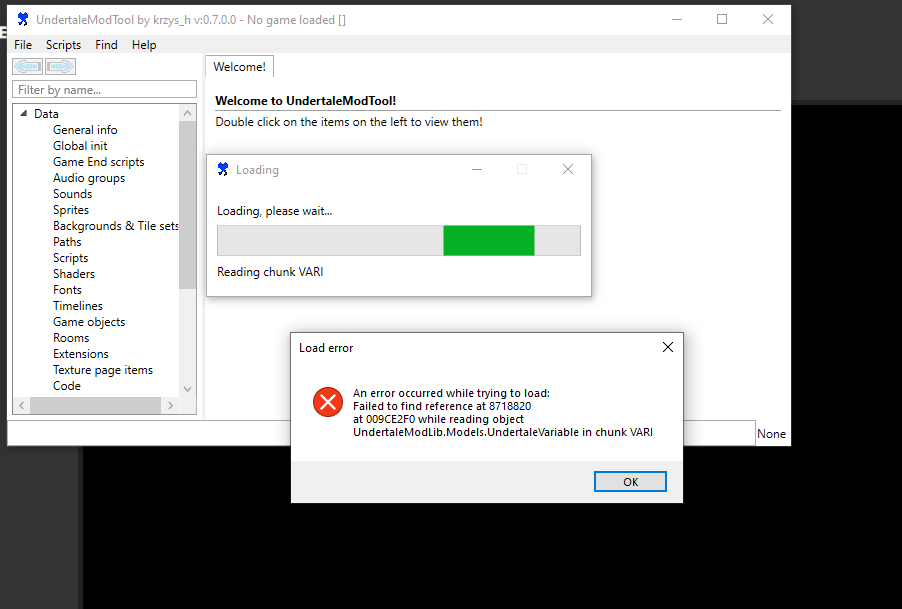Click 'Loading, please wait...' text

pos(274,211)
